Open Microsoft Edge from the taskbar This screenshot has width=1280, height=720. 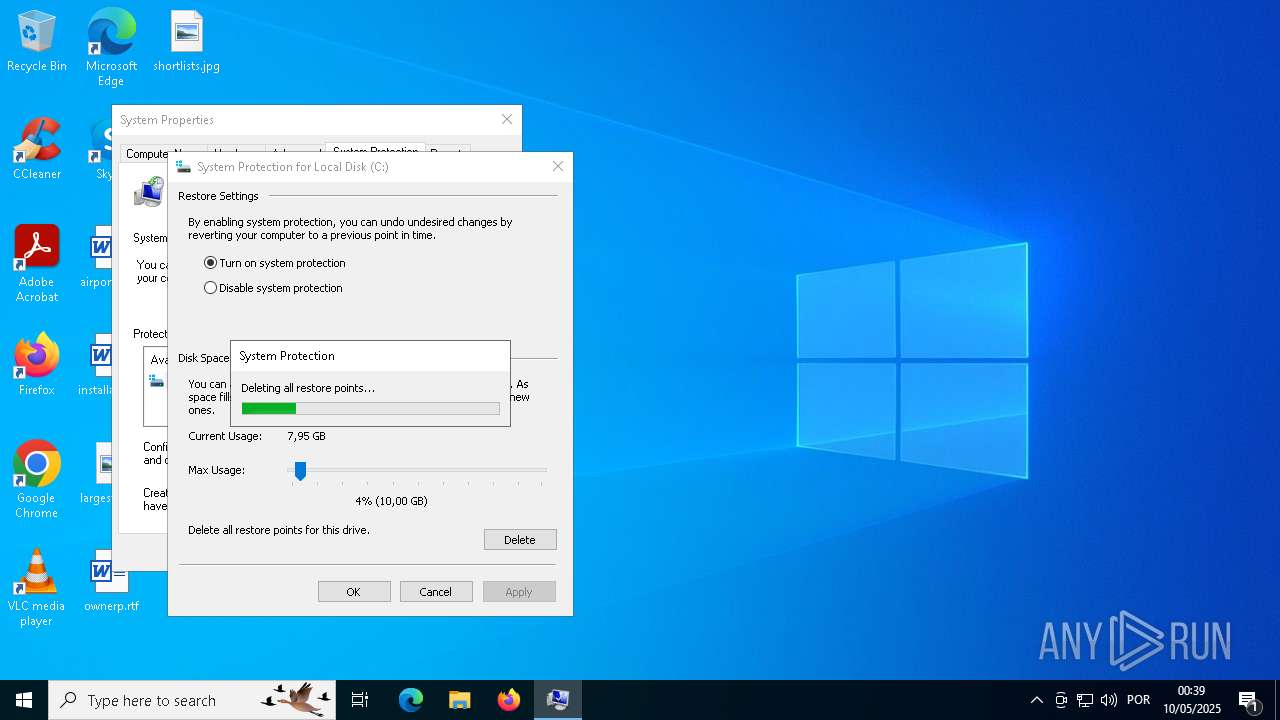click(x=411, y=700)
